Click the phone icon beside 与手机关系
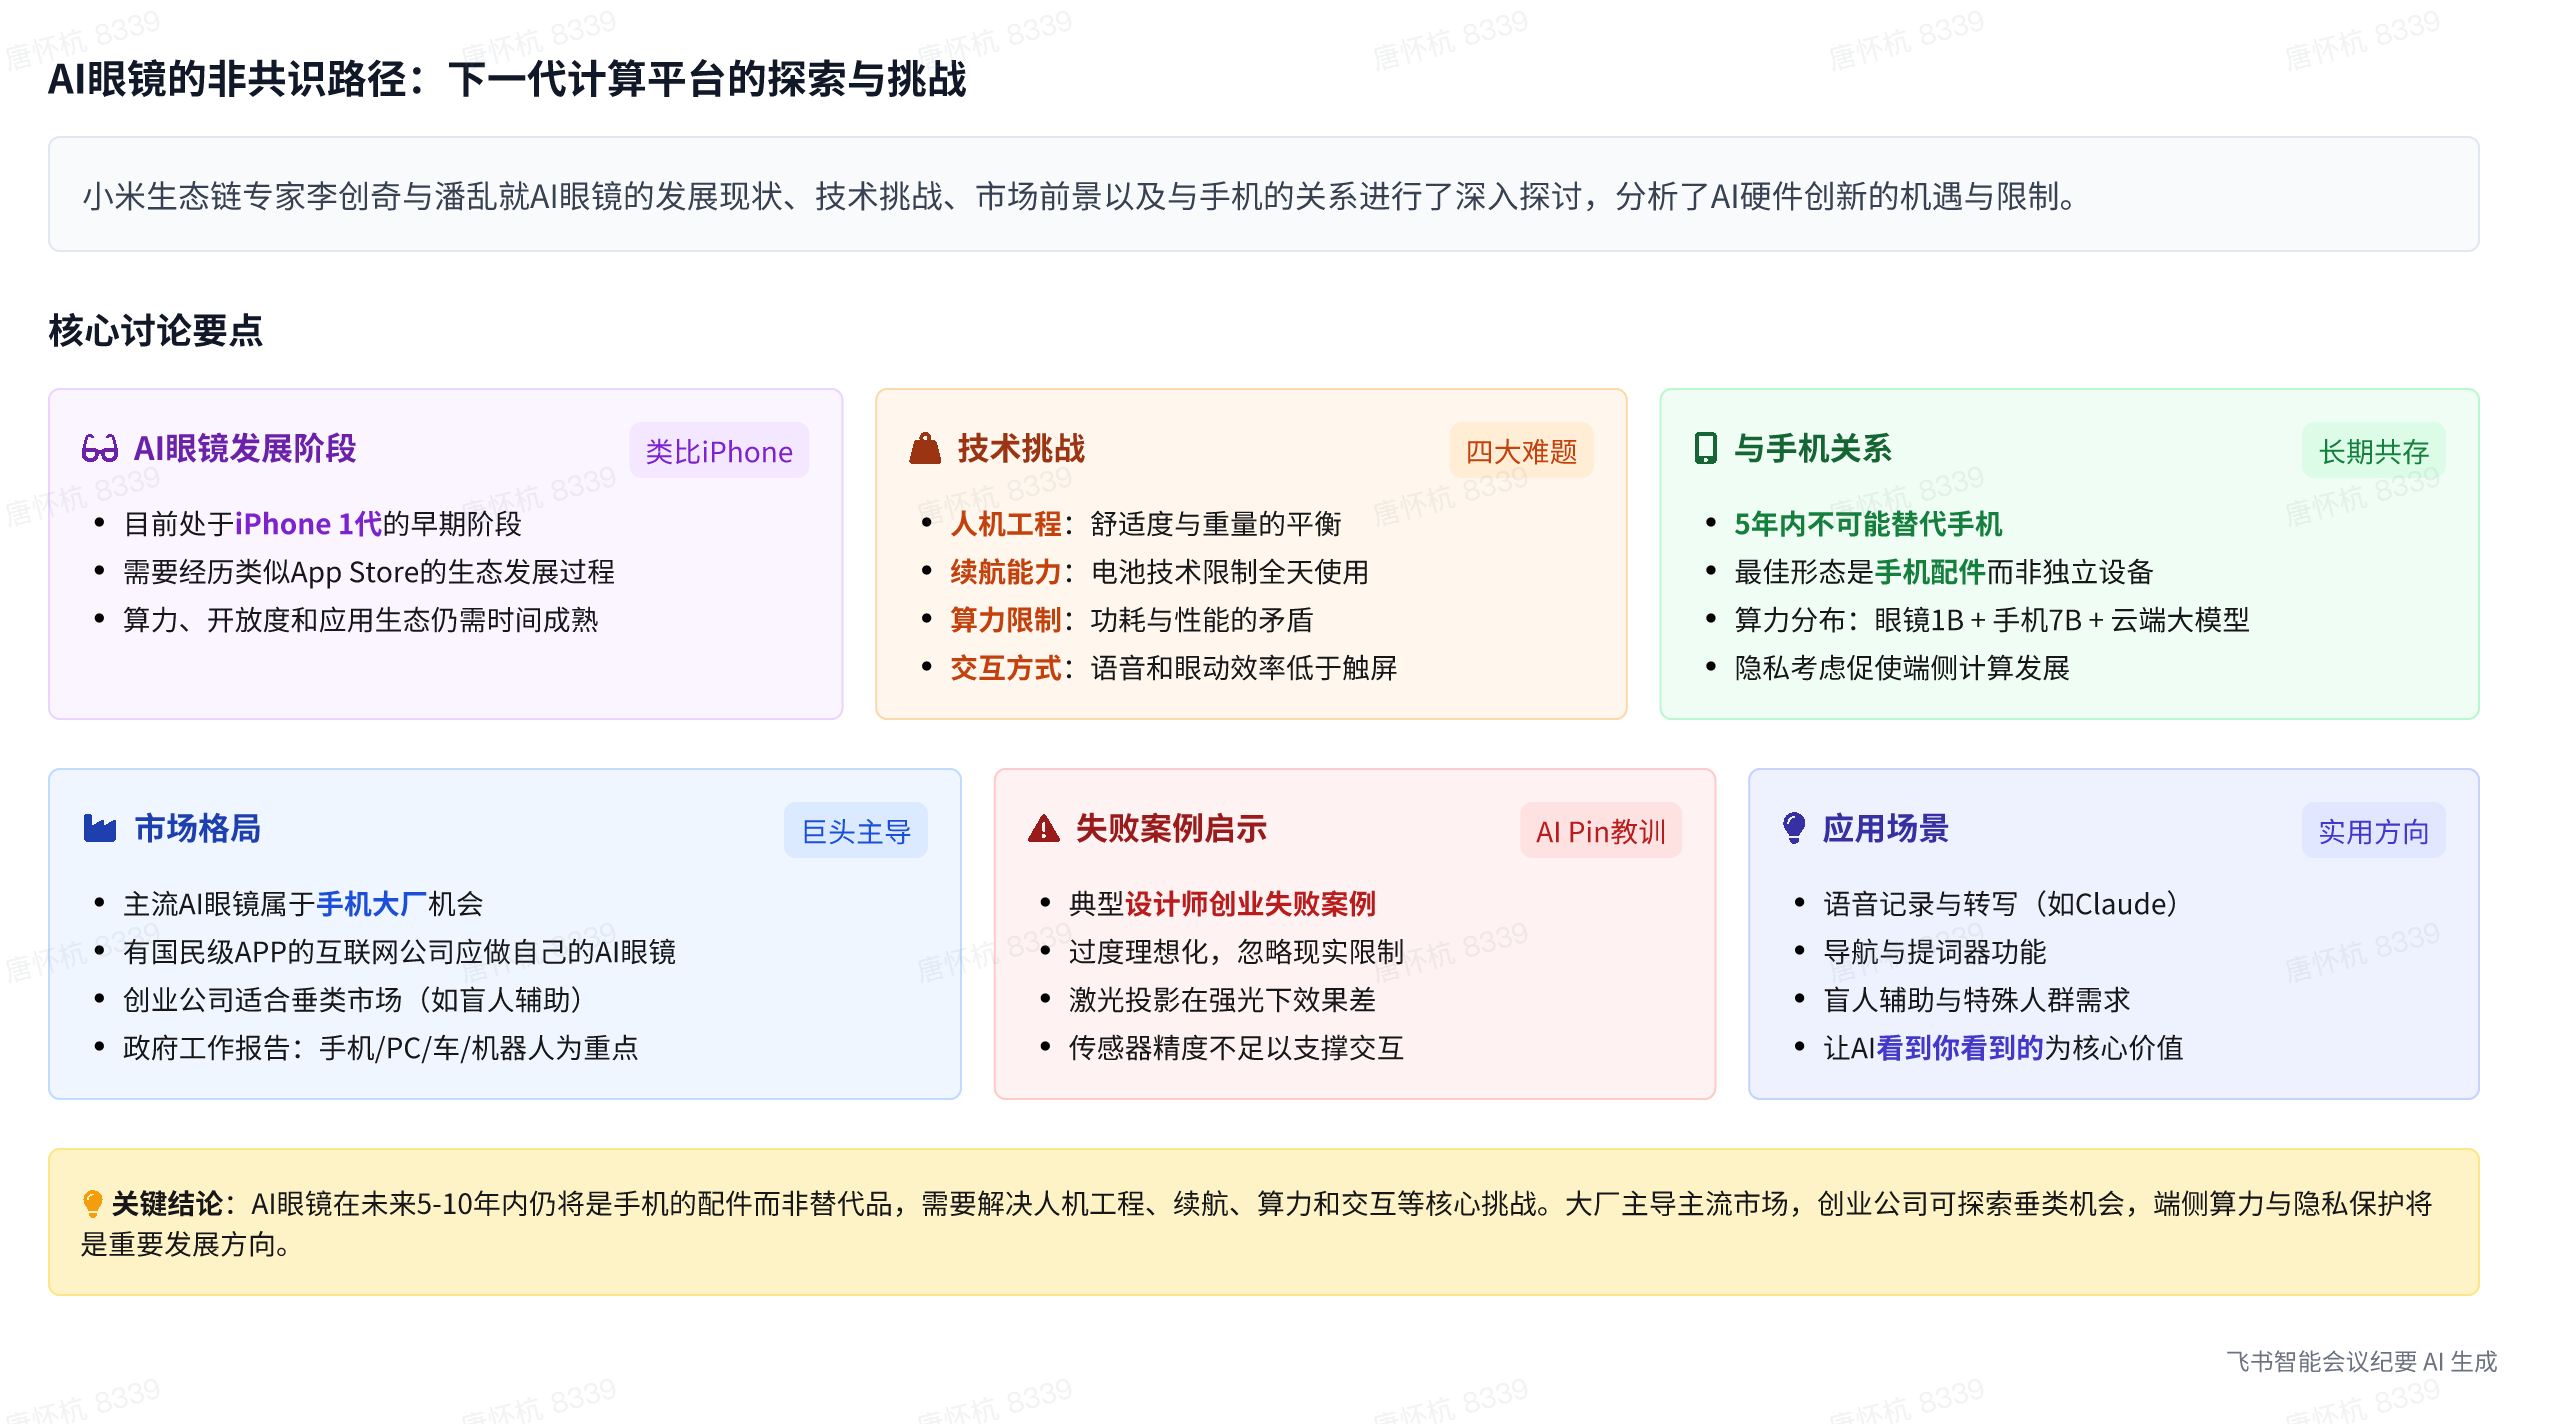The height and width of the screenshot is (1424, 2560). click(x=1705, y=449)
